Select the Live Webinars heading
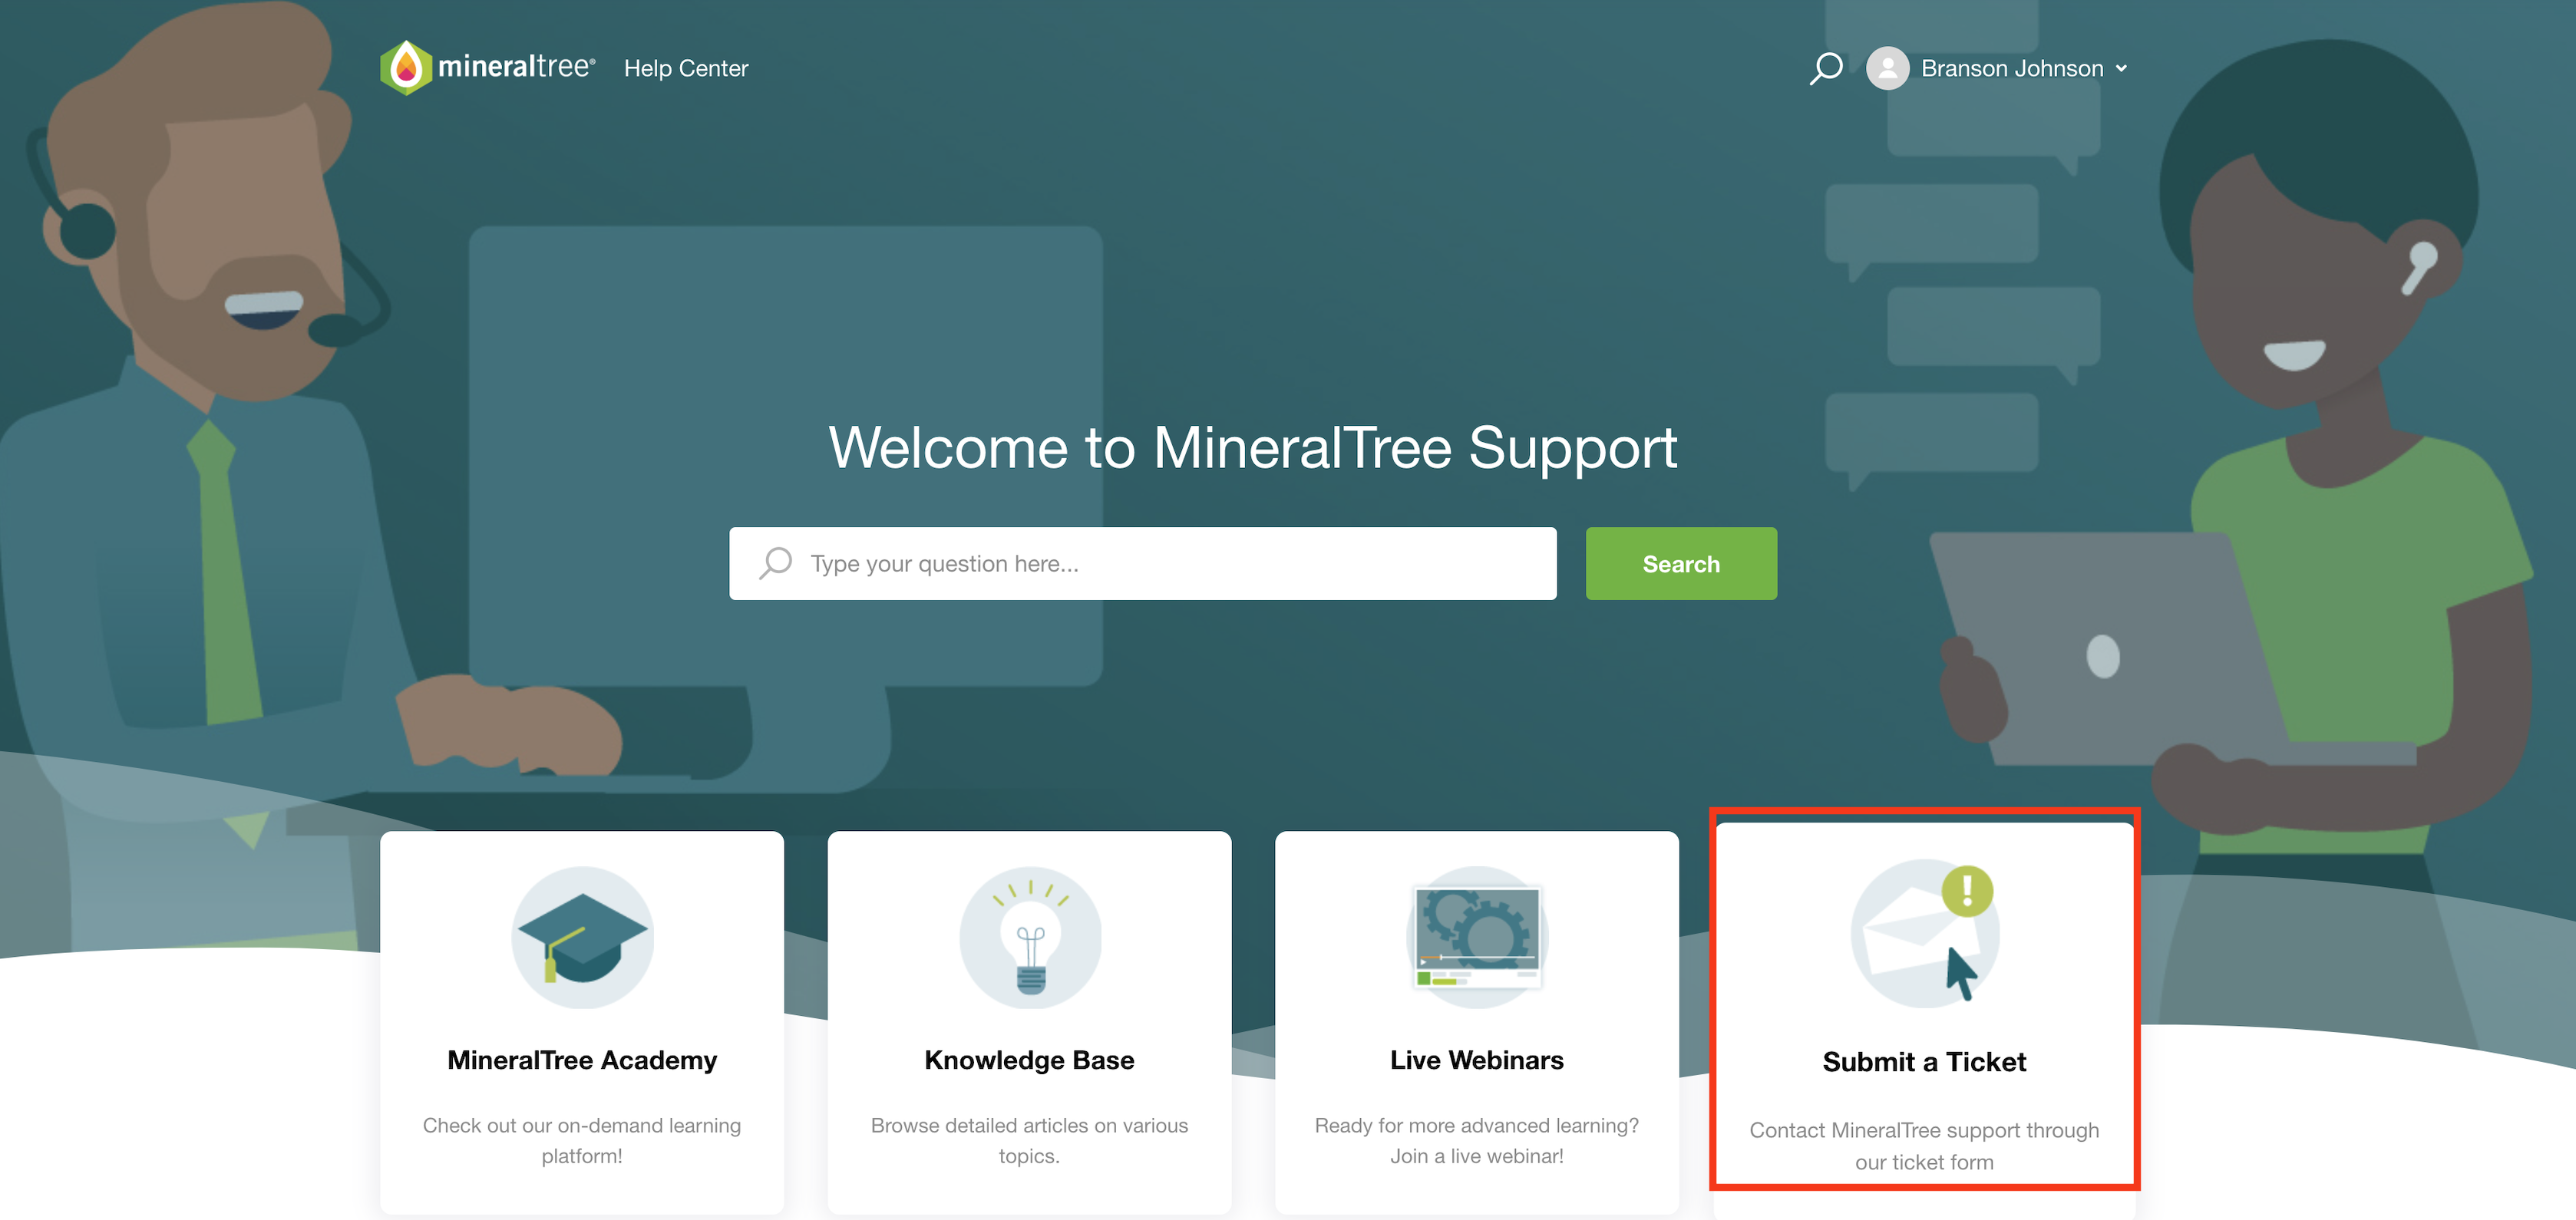 1476,1060
